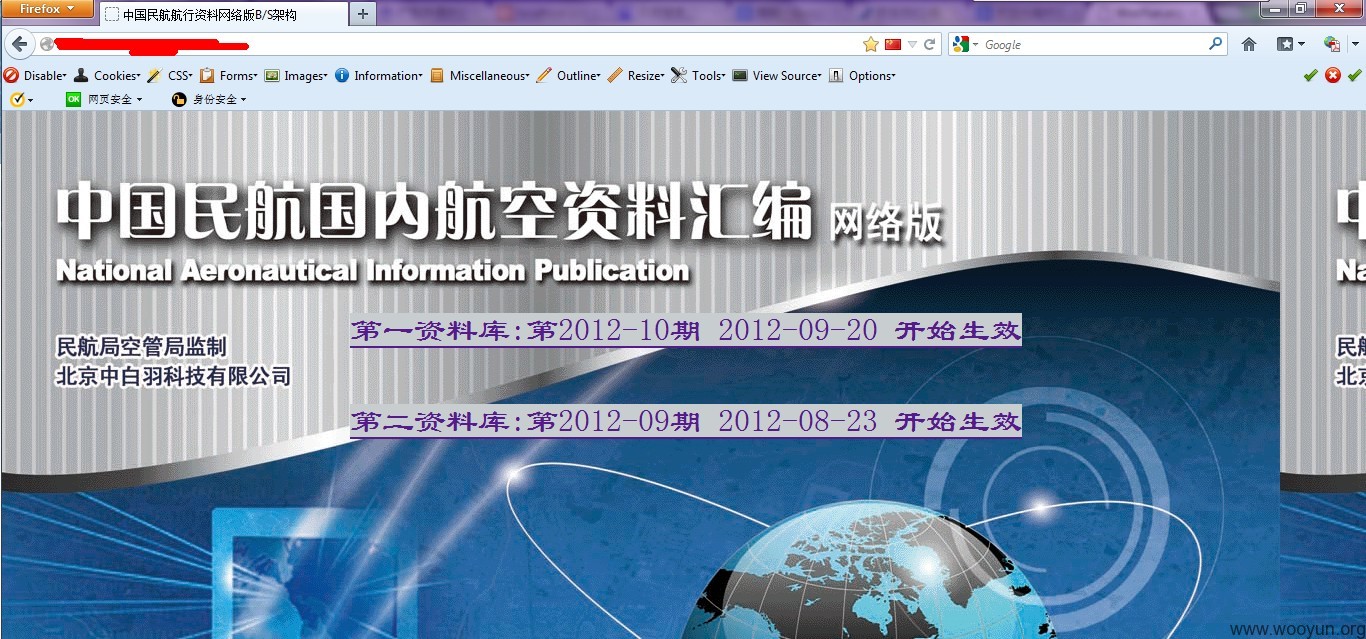Viewport: 1366px width, 639px height.
Task: Open the Tools menu
Action: (x=698, y=75)
